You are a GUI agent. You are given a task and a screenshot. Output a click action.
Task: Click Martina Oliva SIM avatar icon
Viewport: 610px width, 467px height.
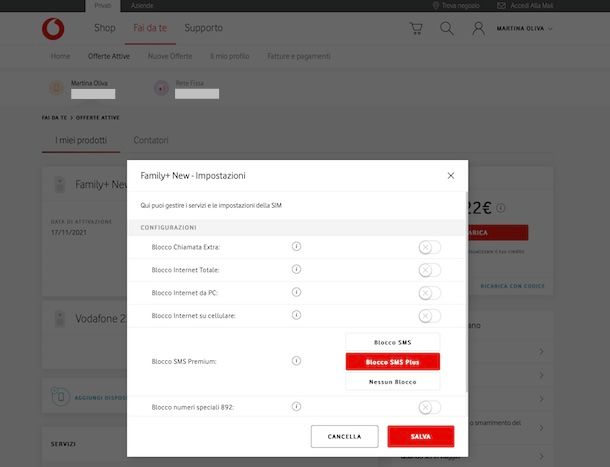[56, 88]
